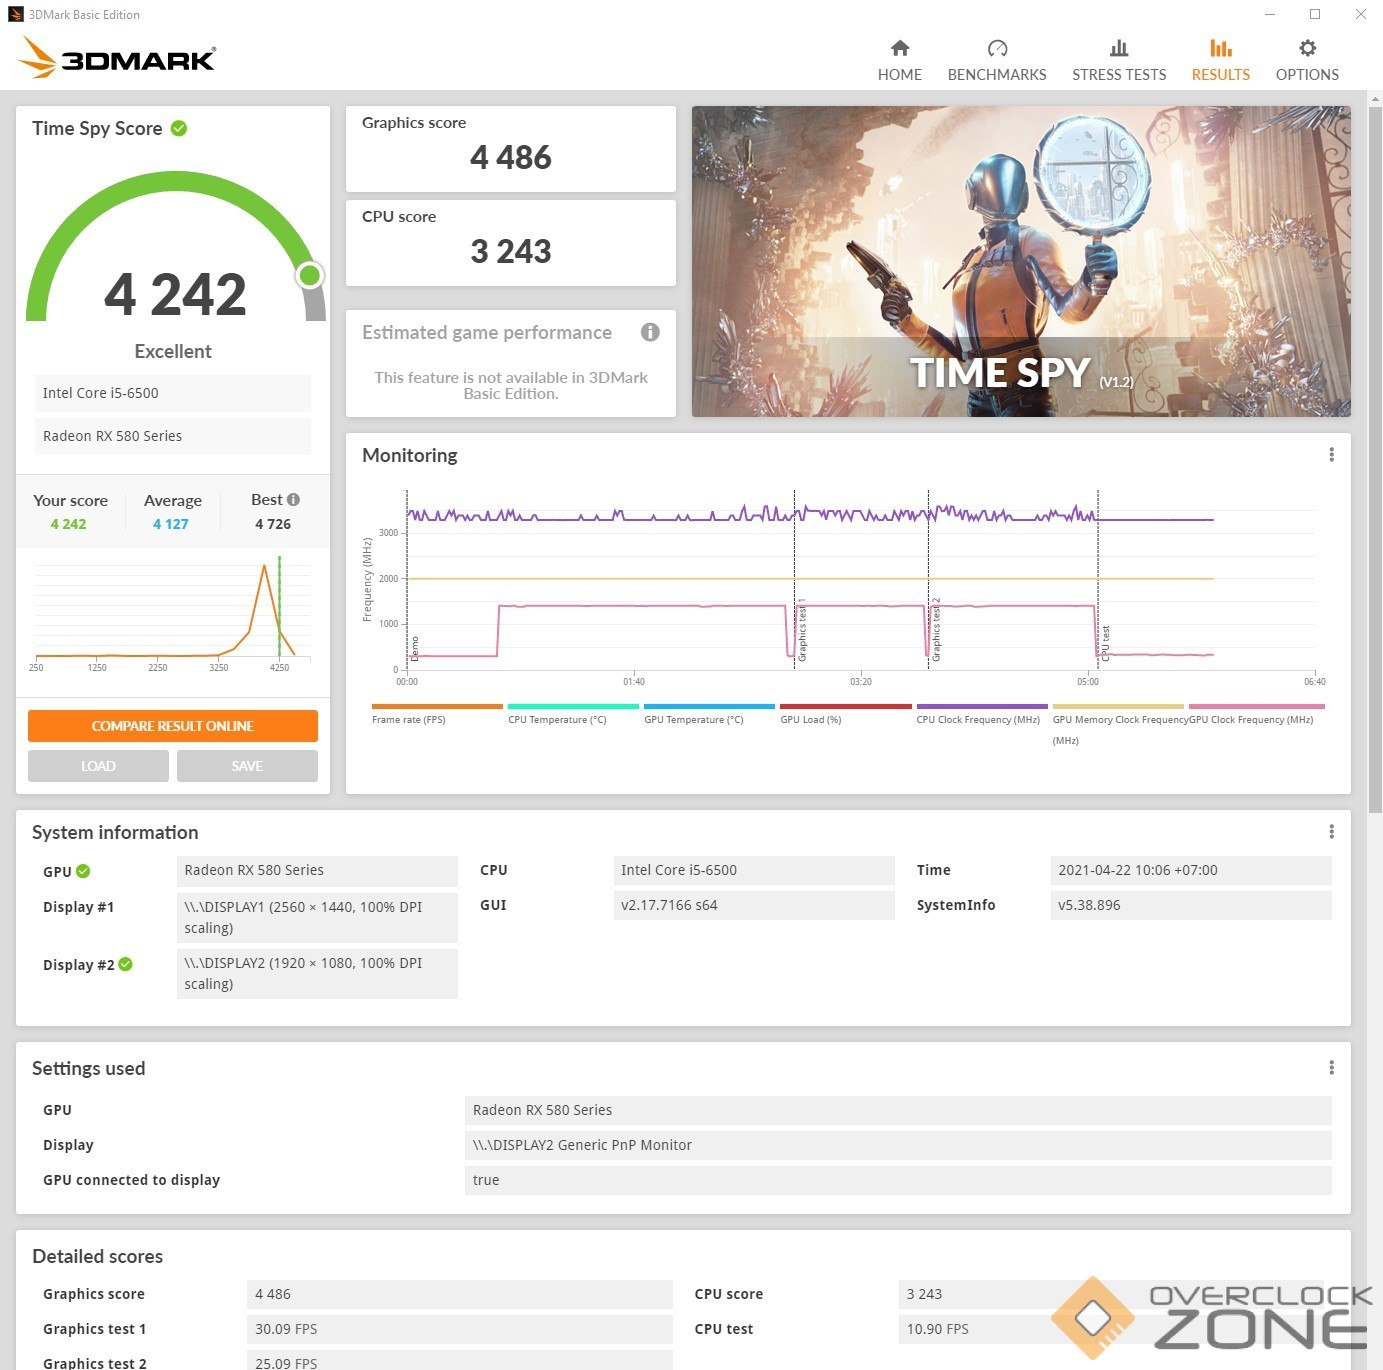Click green check next to Display #2
1383x1370 pixels.
click(126, 964)
